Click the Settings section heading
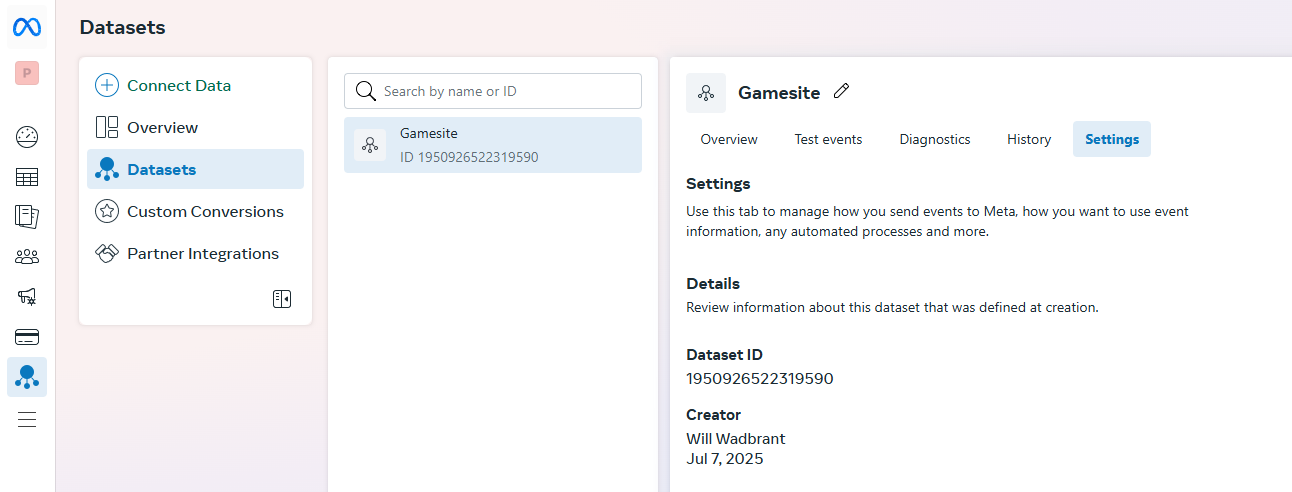1292x492 pixels. click(718, 184)
